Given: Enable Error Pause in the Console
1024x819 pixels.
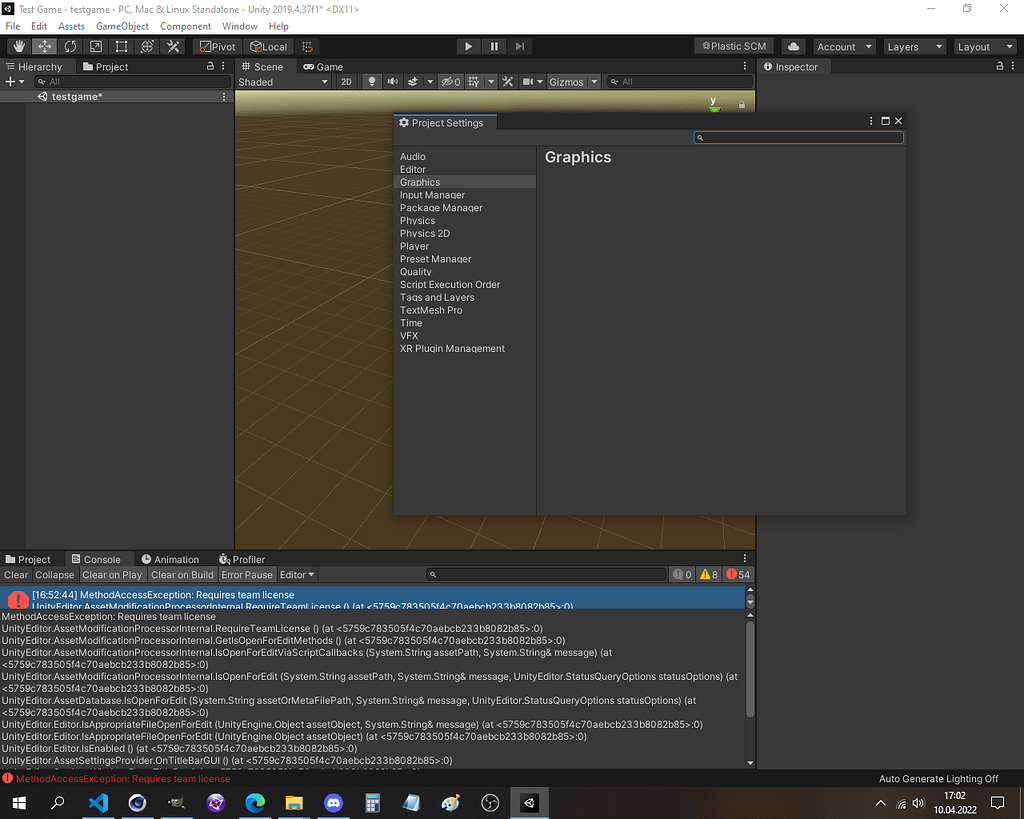Looking at the screenshot, I should point(246,574).
